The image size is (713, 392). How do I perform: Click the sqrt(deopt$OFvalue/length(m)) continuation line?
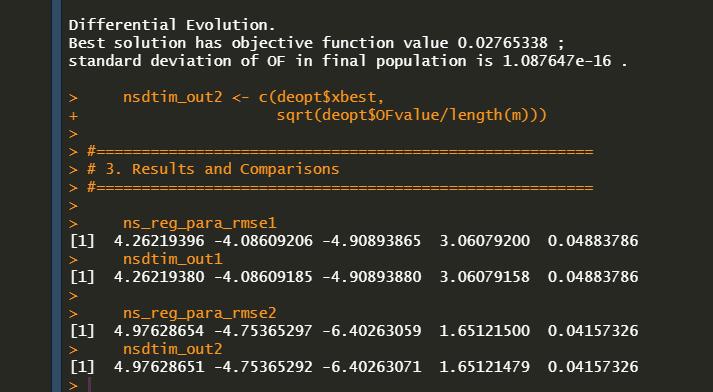[412, 115]
